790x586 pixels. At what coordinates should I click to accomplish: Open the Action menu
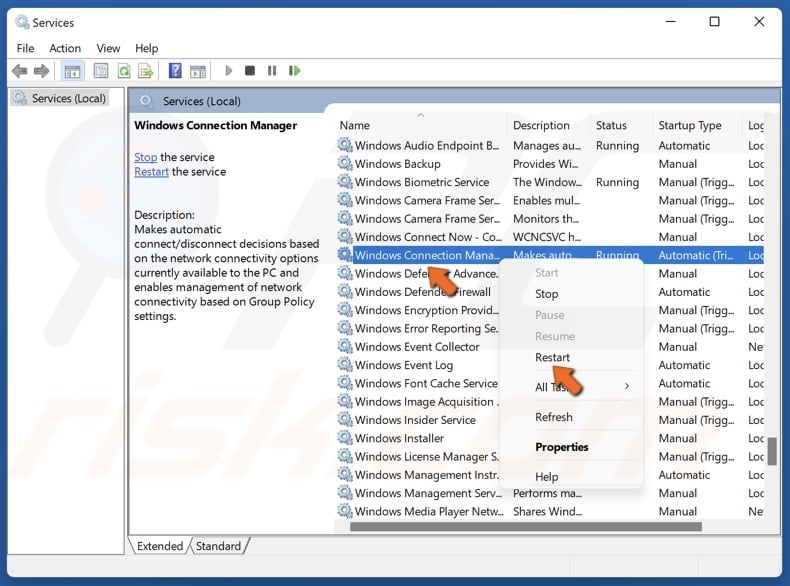pyautogui.click(x=65, y=48)
